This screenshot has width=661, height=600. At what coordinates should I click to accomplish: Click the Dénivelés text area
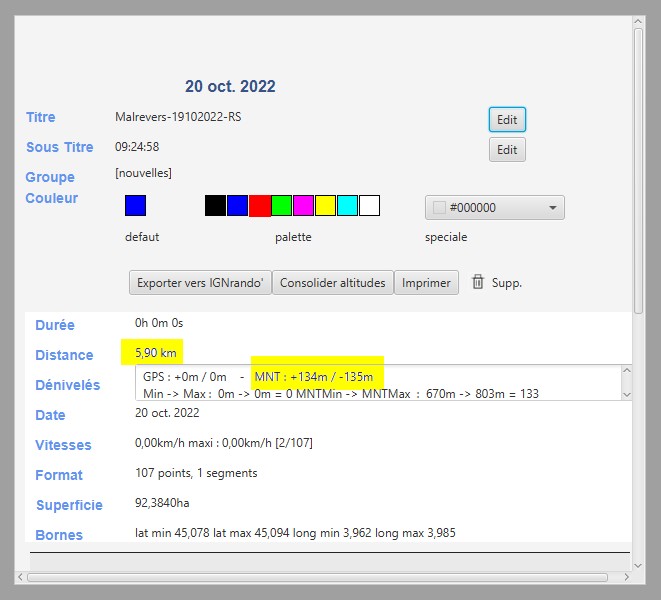pyautogui.click(x=380, y=384)
